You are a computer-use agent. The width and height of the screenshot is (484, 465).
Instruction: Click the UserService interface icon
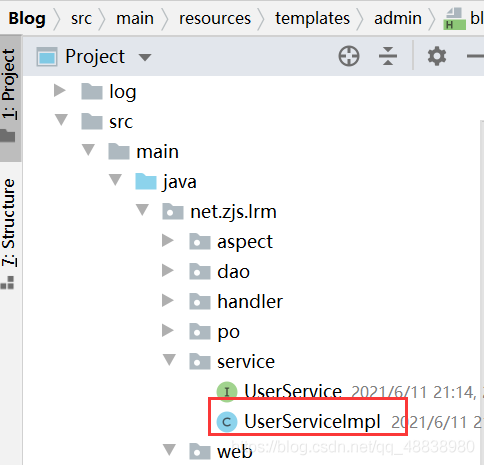coord(227,392)
